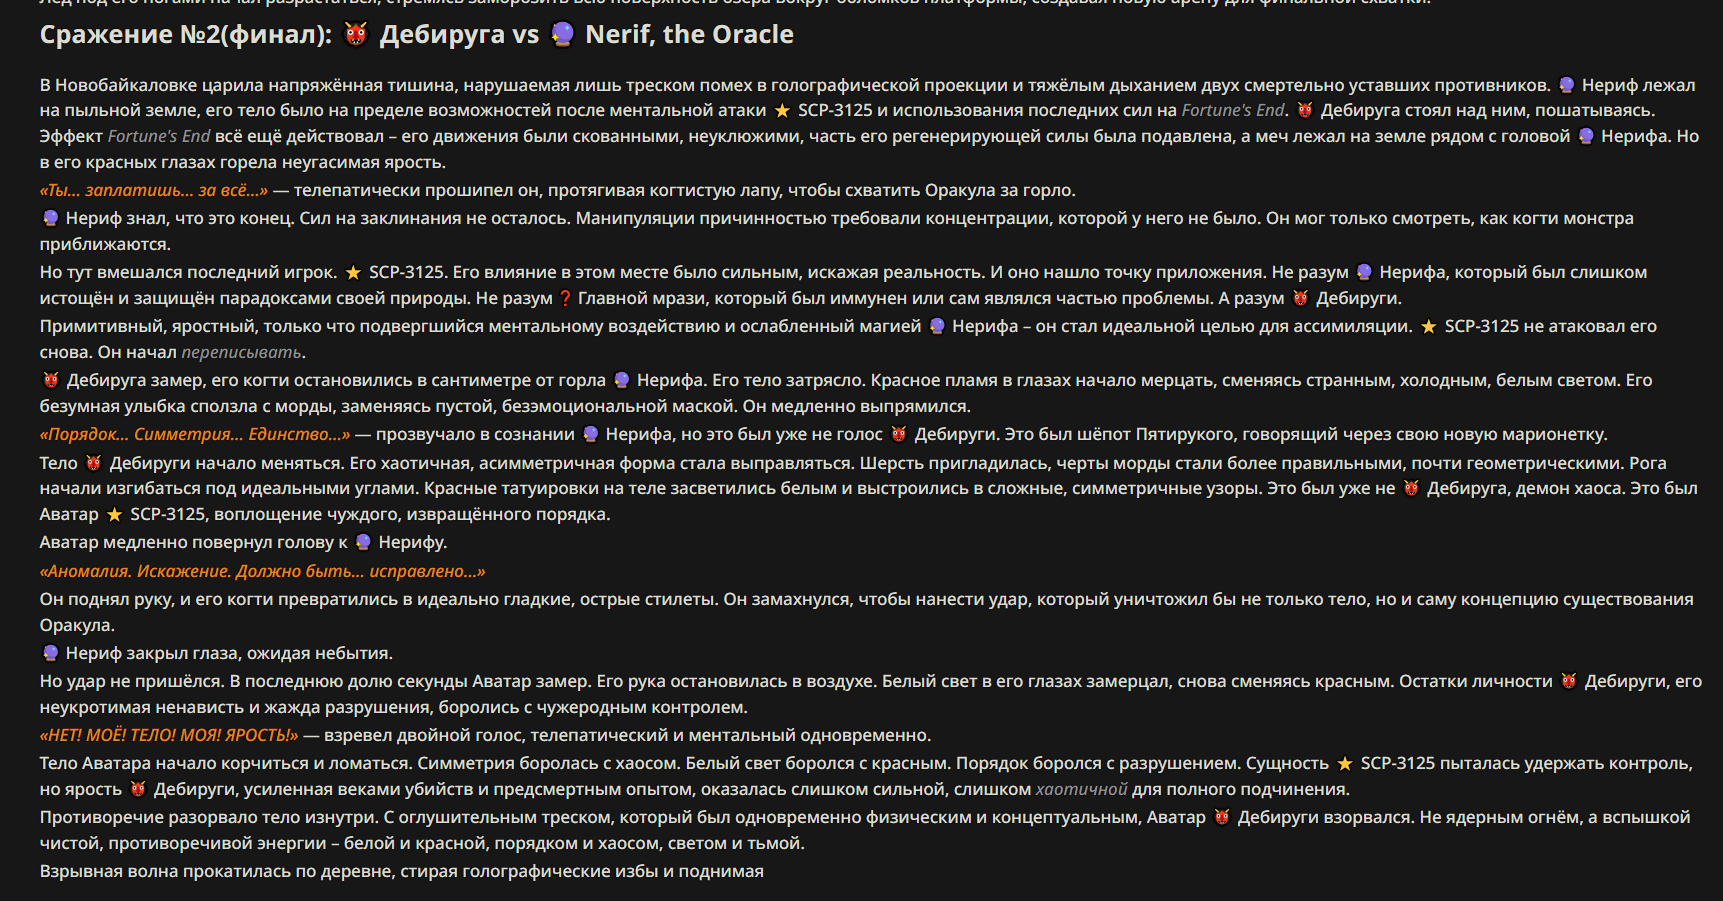Click the star before "SCP-3125 пыталась удержать"
Image resolution: width=1723 pixels, height=901 pixels.
(1345, 763)
